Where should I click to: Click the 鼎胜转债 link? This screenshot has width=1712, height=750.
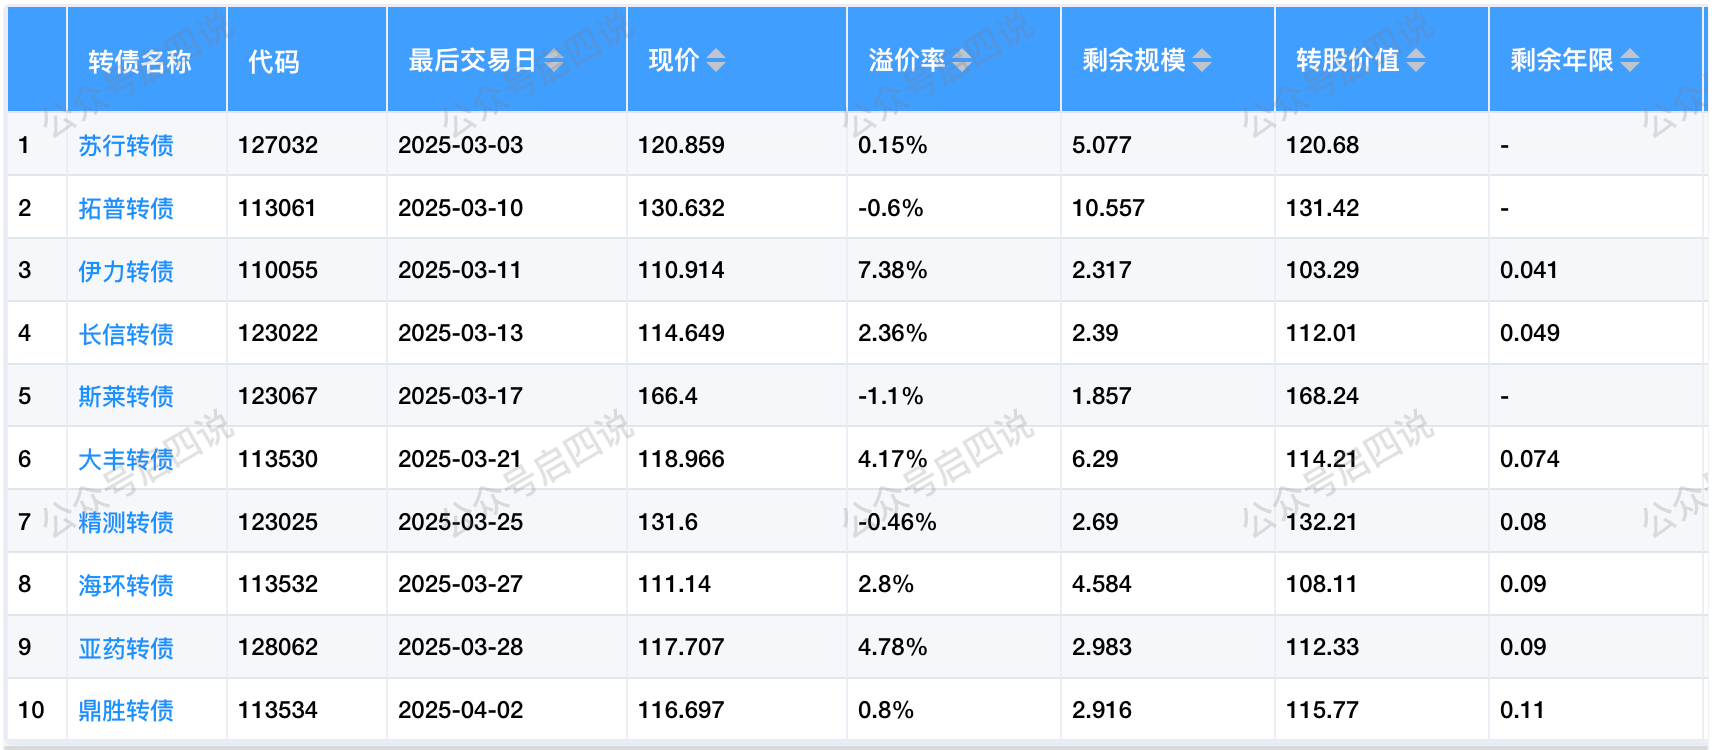point(126,711)
